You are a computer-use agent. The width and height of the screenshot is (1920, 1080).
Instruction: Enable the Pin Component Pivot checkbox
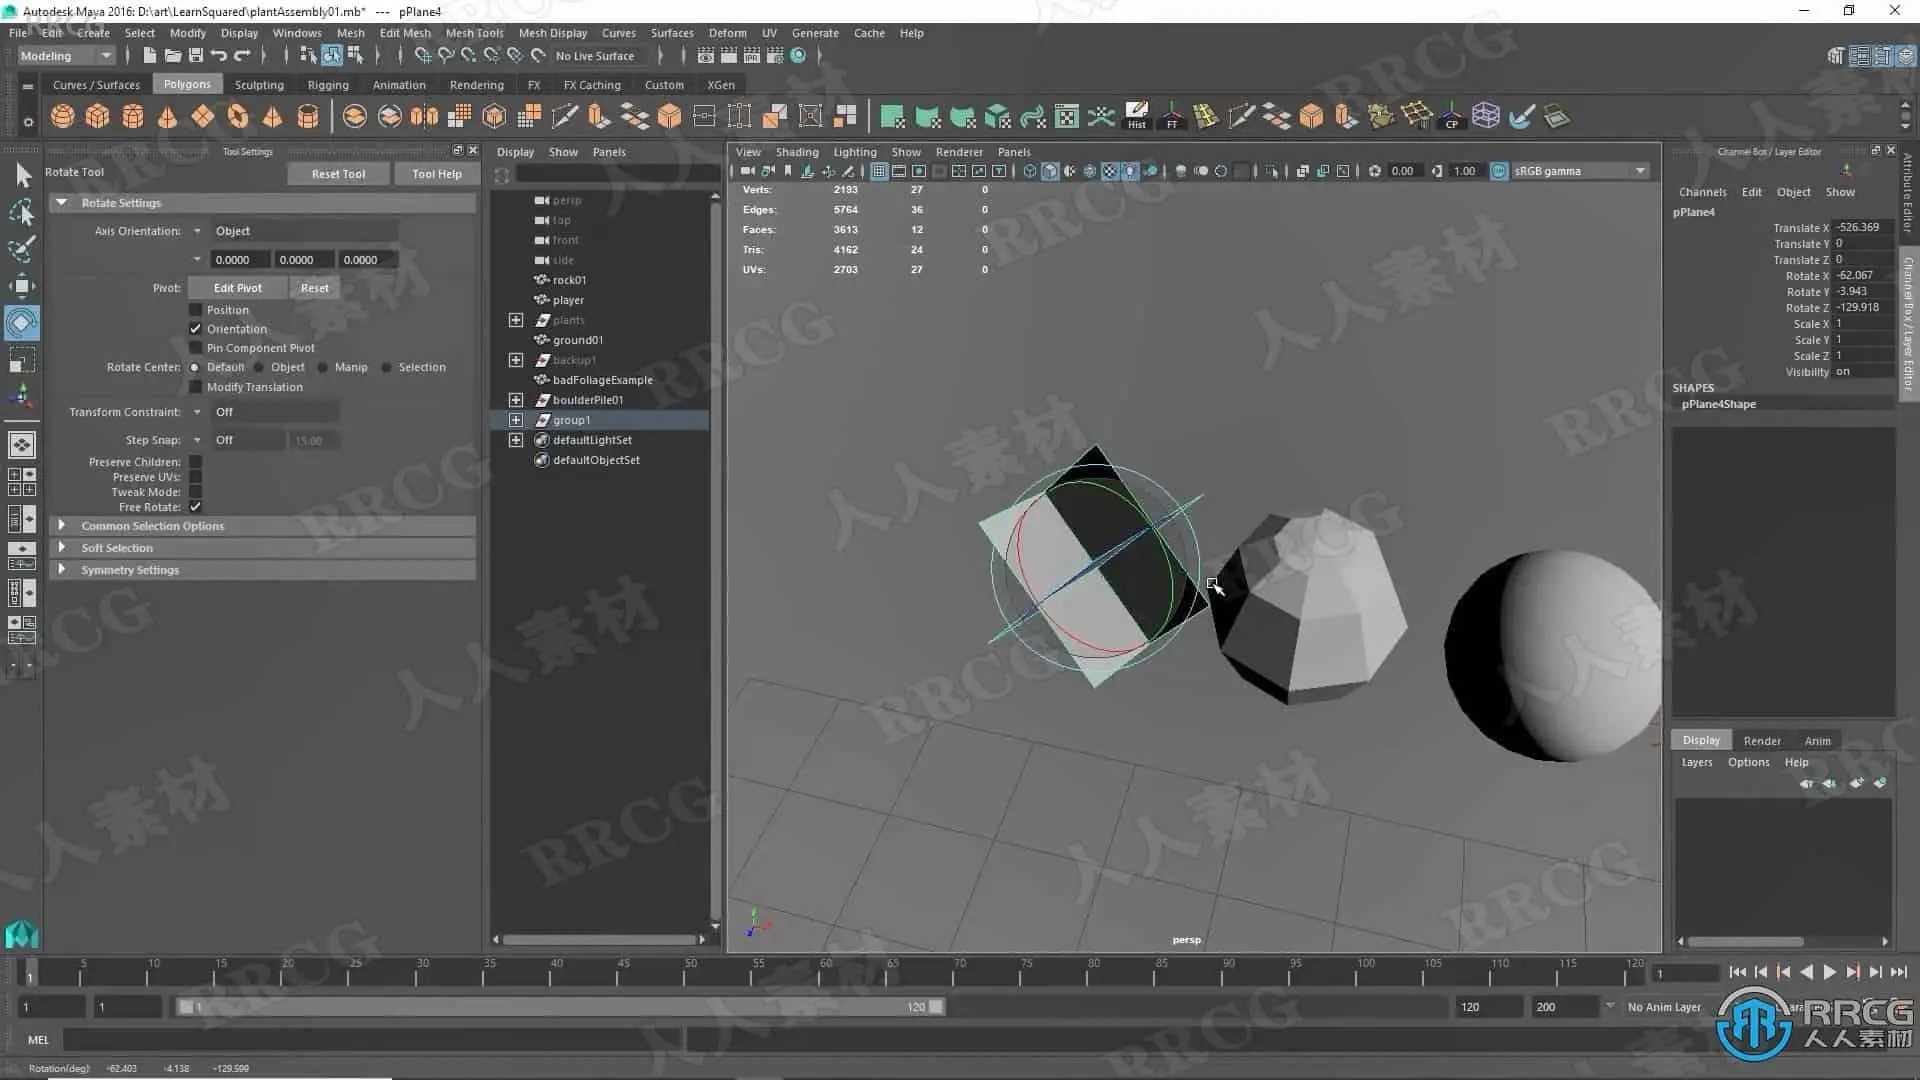pos(196,348)
